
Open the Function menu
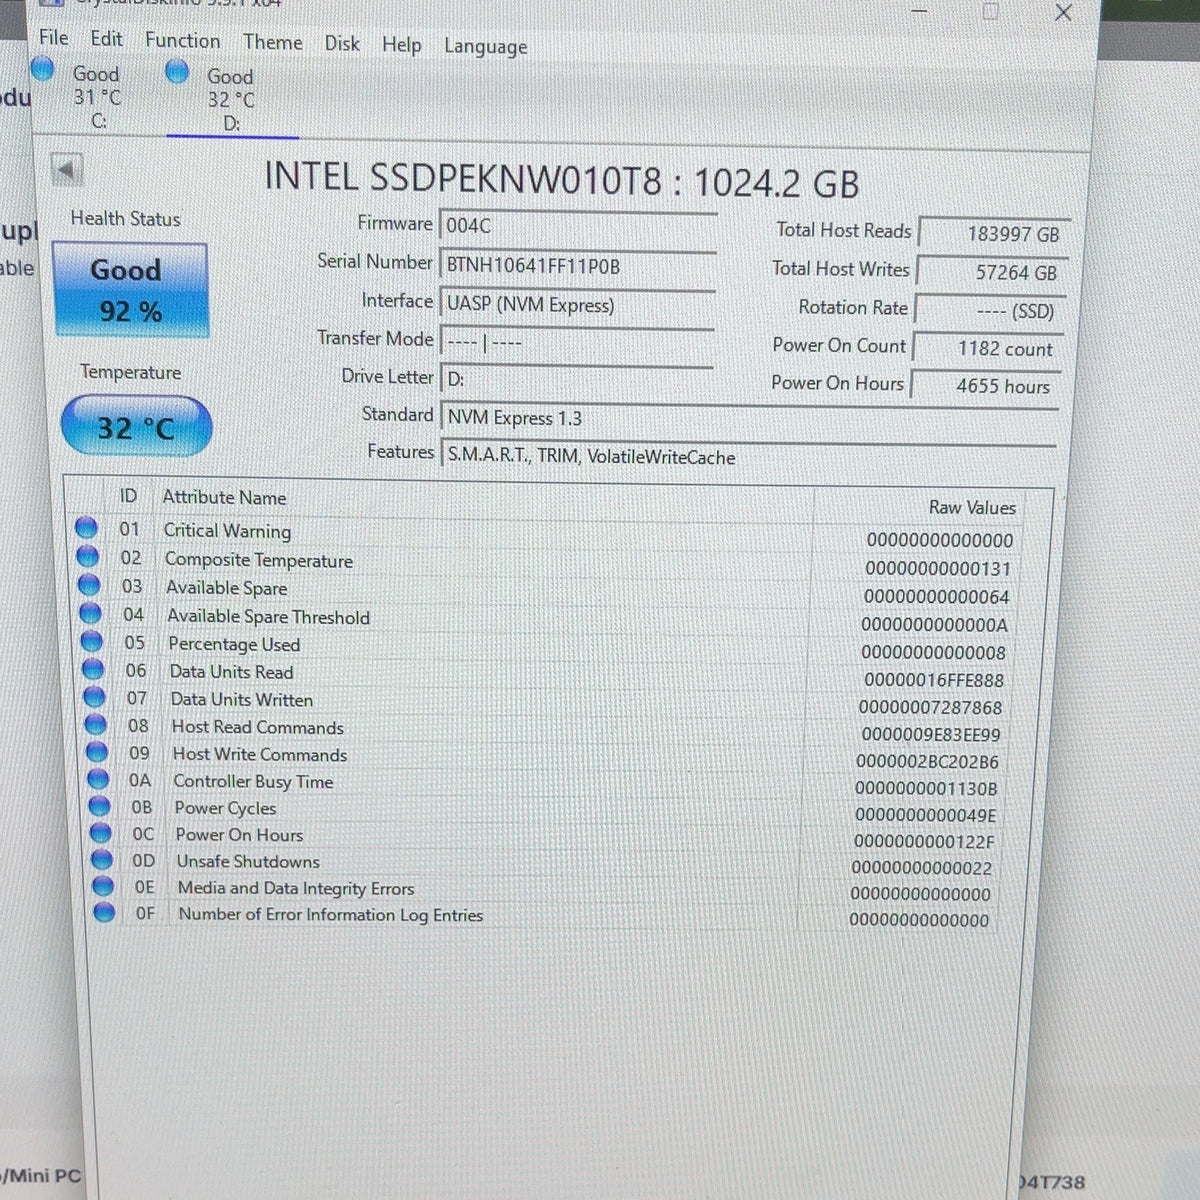(x=182, y=40)
